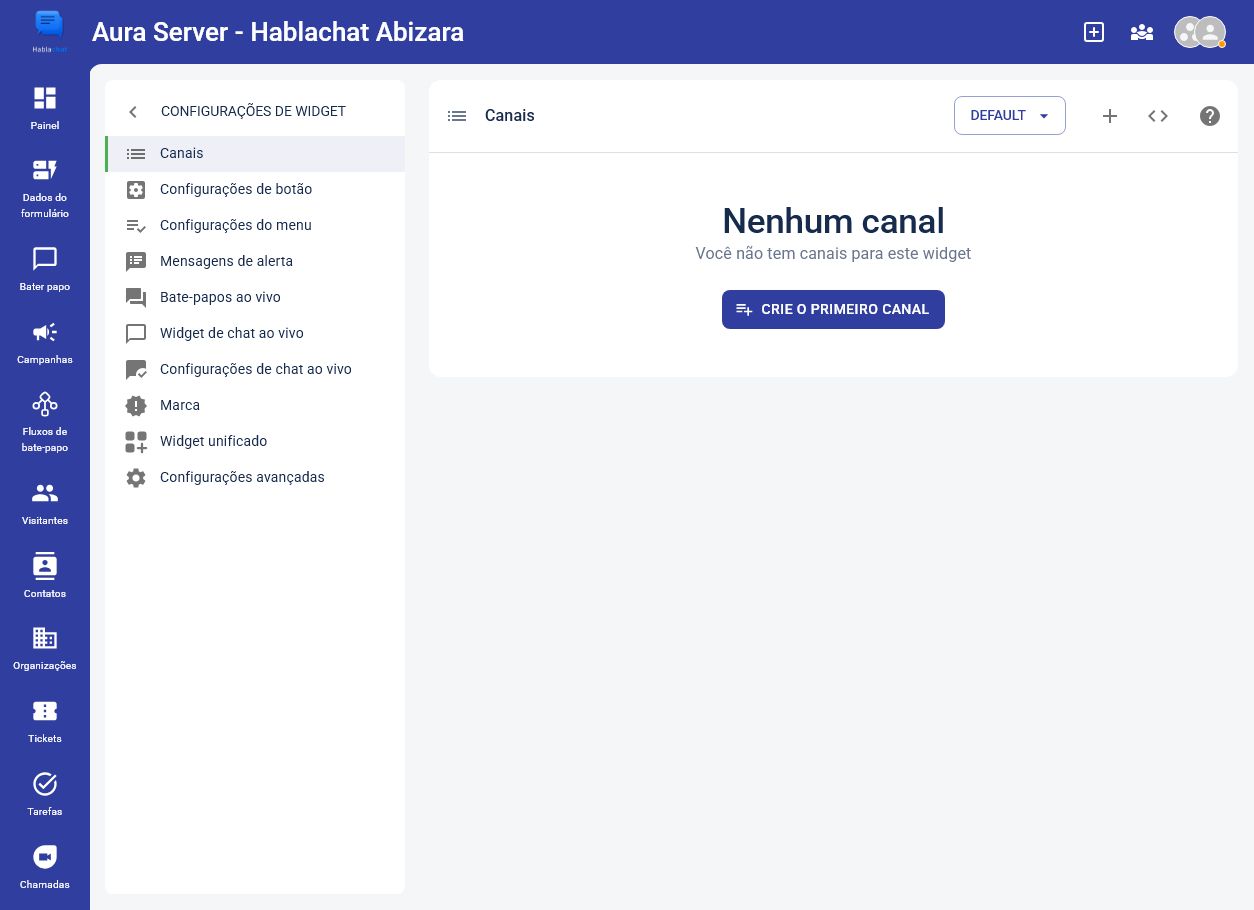Image resolution: width=1254 pixels, height=910 pixels.
Task: Open the Tickets section
Action: tap(45, 721)
